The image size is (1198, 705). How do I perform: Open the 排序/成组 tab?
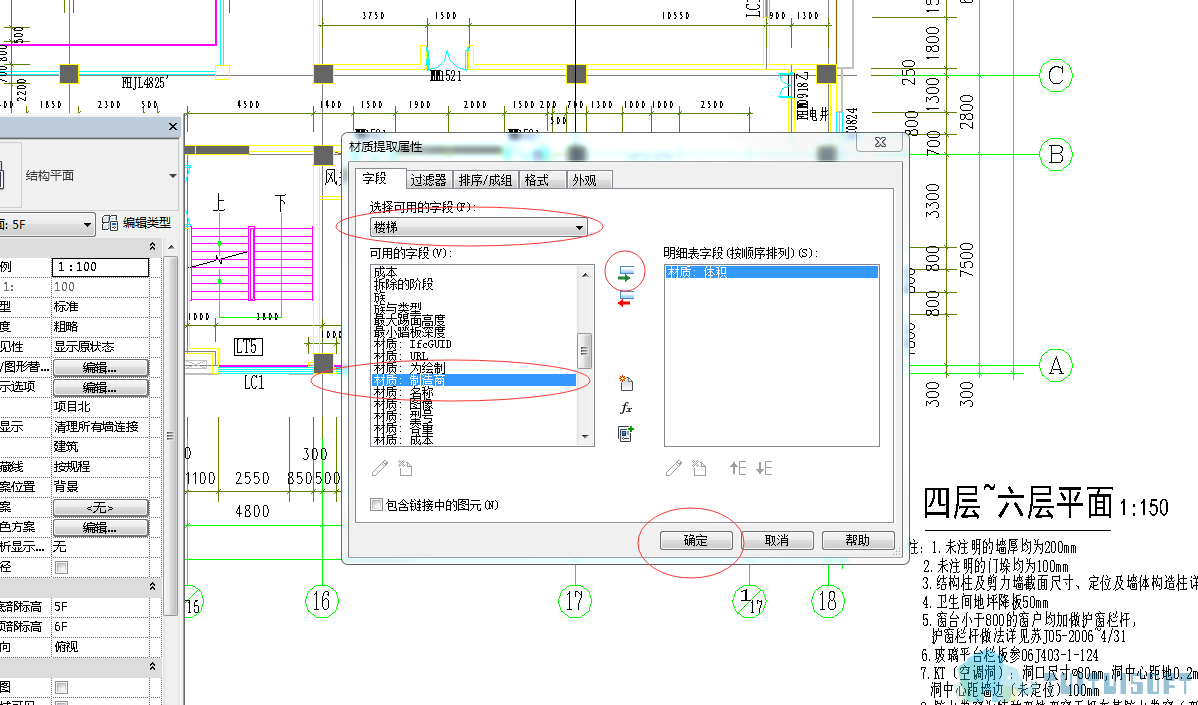tap(485, 180)
